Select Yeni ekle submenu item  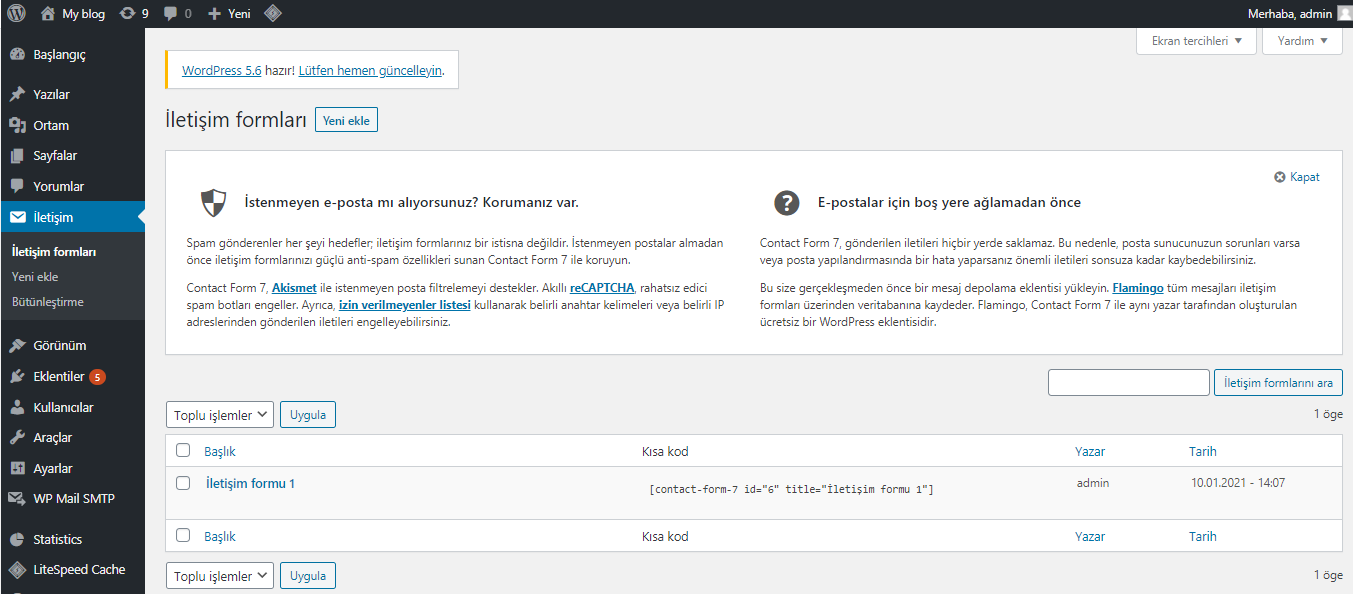click(x=35, y=277)
